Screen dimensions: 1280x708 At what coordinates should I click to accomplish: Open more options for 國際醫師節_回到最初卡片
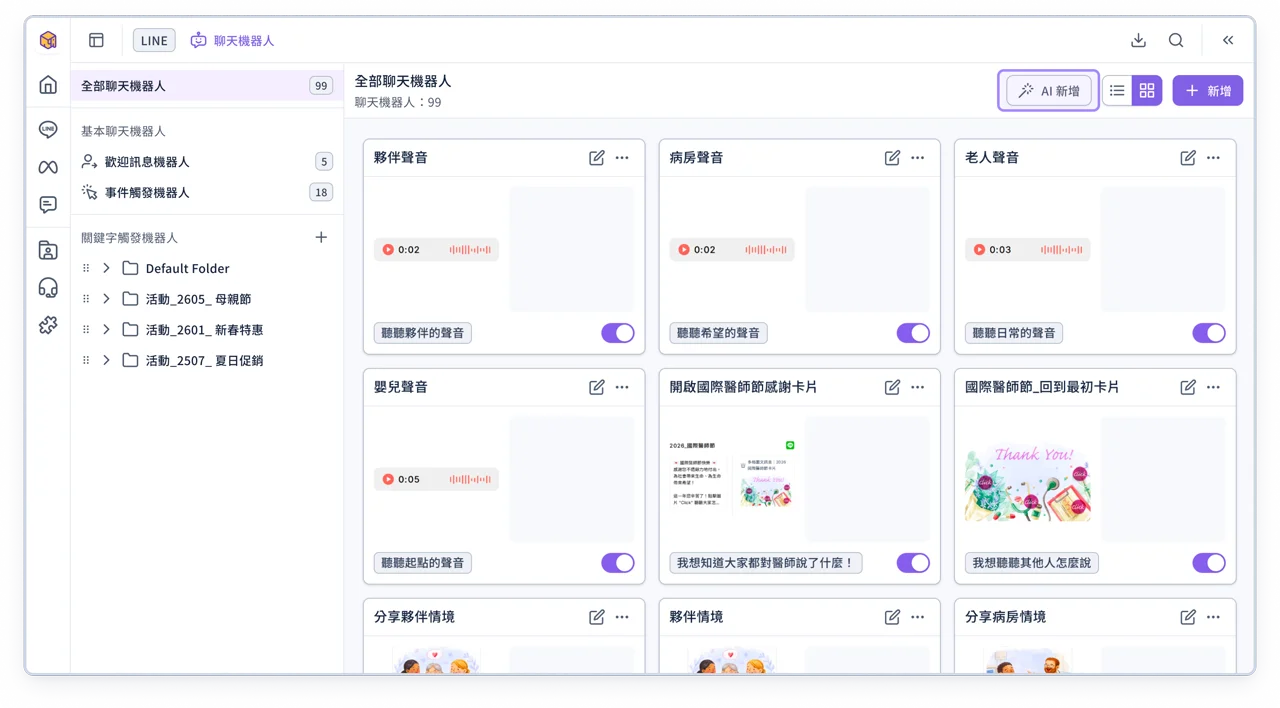[1213, 387]
